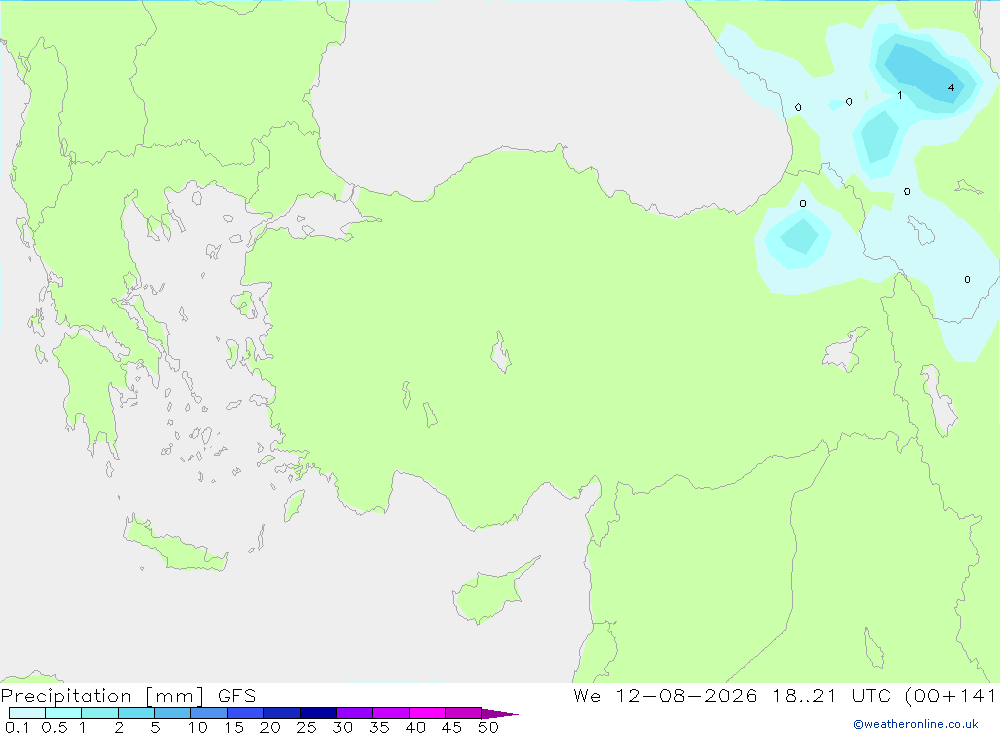Click the legend label '50'
1000x733 pixels.
(488, 727)
